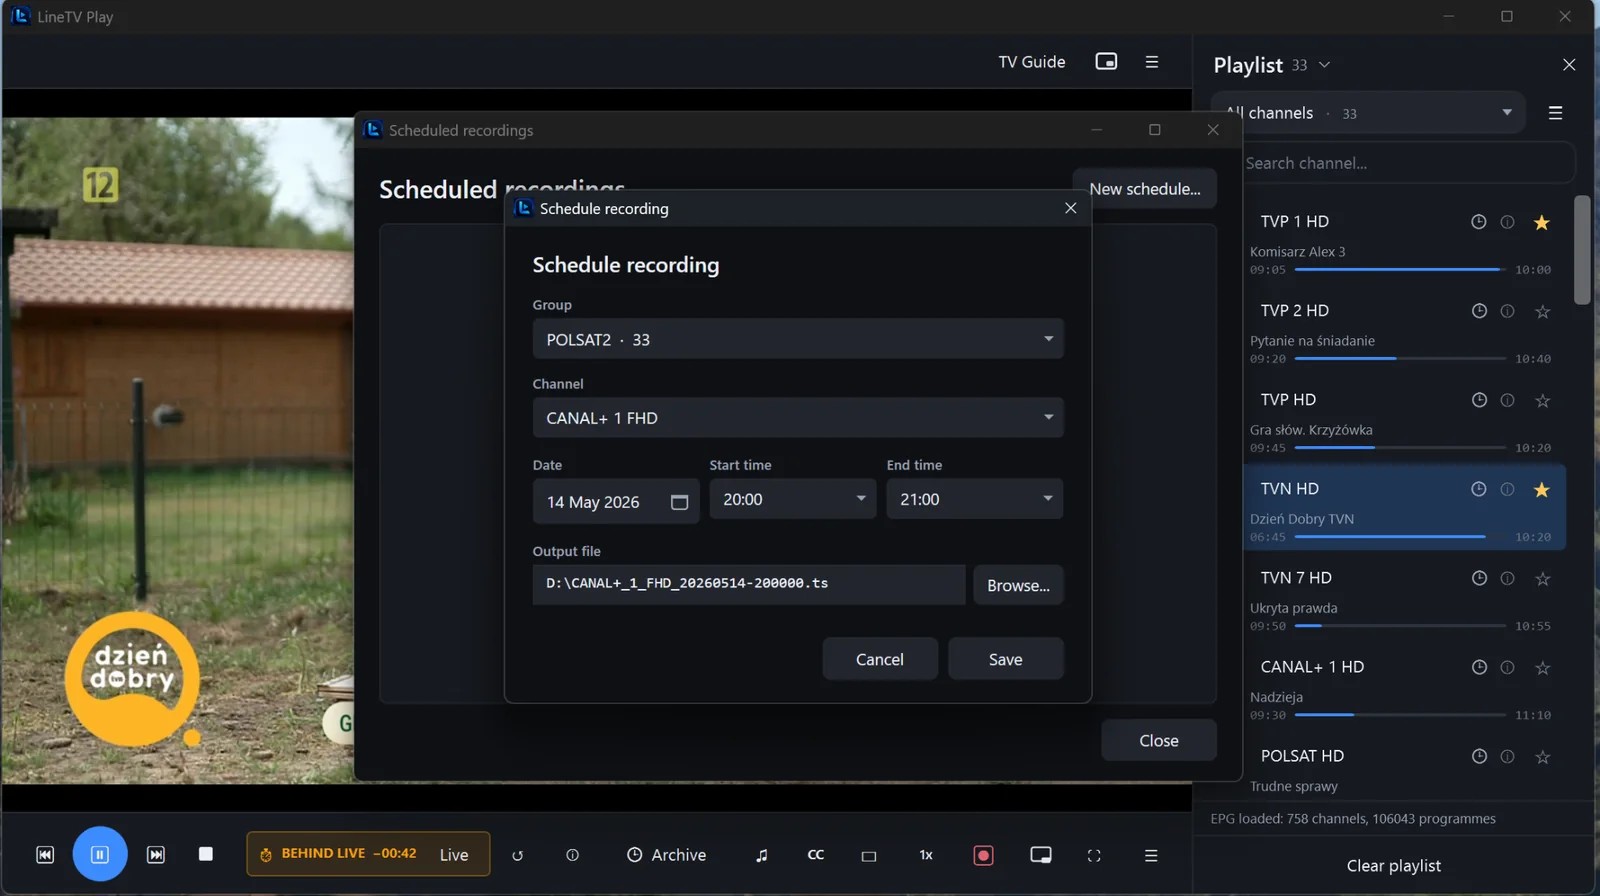
Task: Click the playlist vertical scrollbar
Action: click(1581, 250)
